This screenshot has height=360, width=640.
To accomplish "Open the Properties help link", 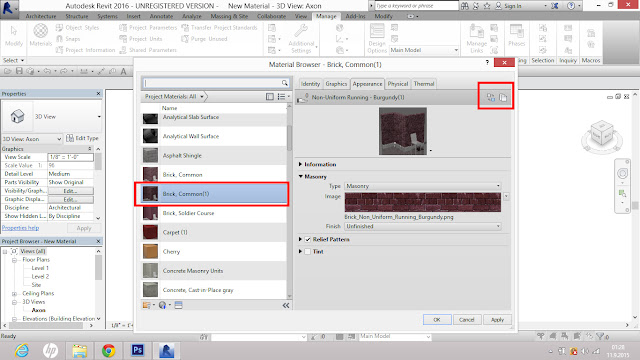I will click(20, 228).
